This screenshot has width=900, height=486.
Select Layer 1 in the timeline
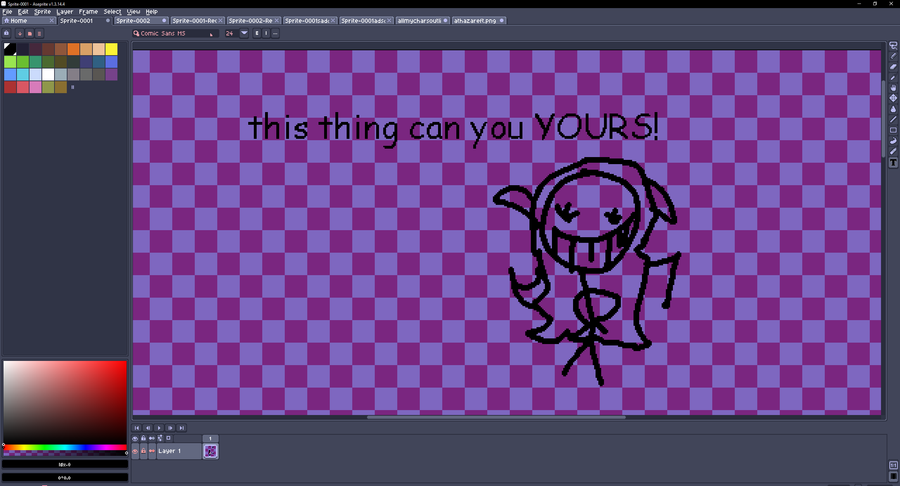(x=179, y=451)
